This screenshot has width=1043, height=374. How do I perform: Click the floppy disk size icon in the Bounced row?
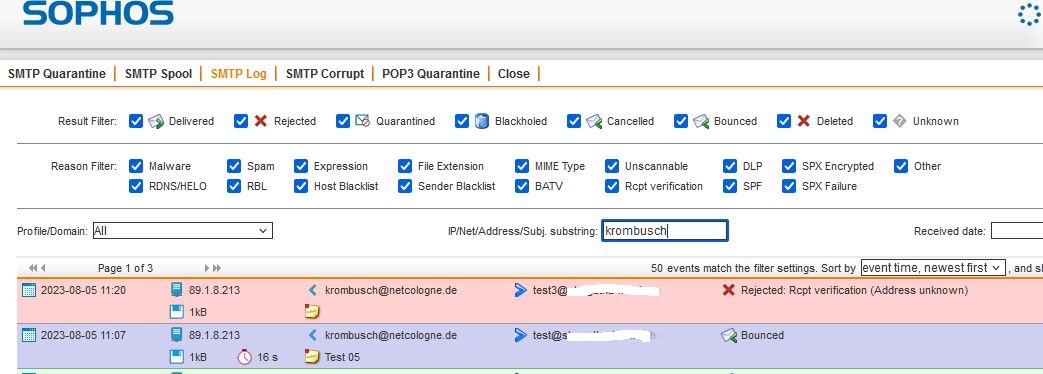pos(176,357)
